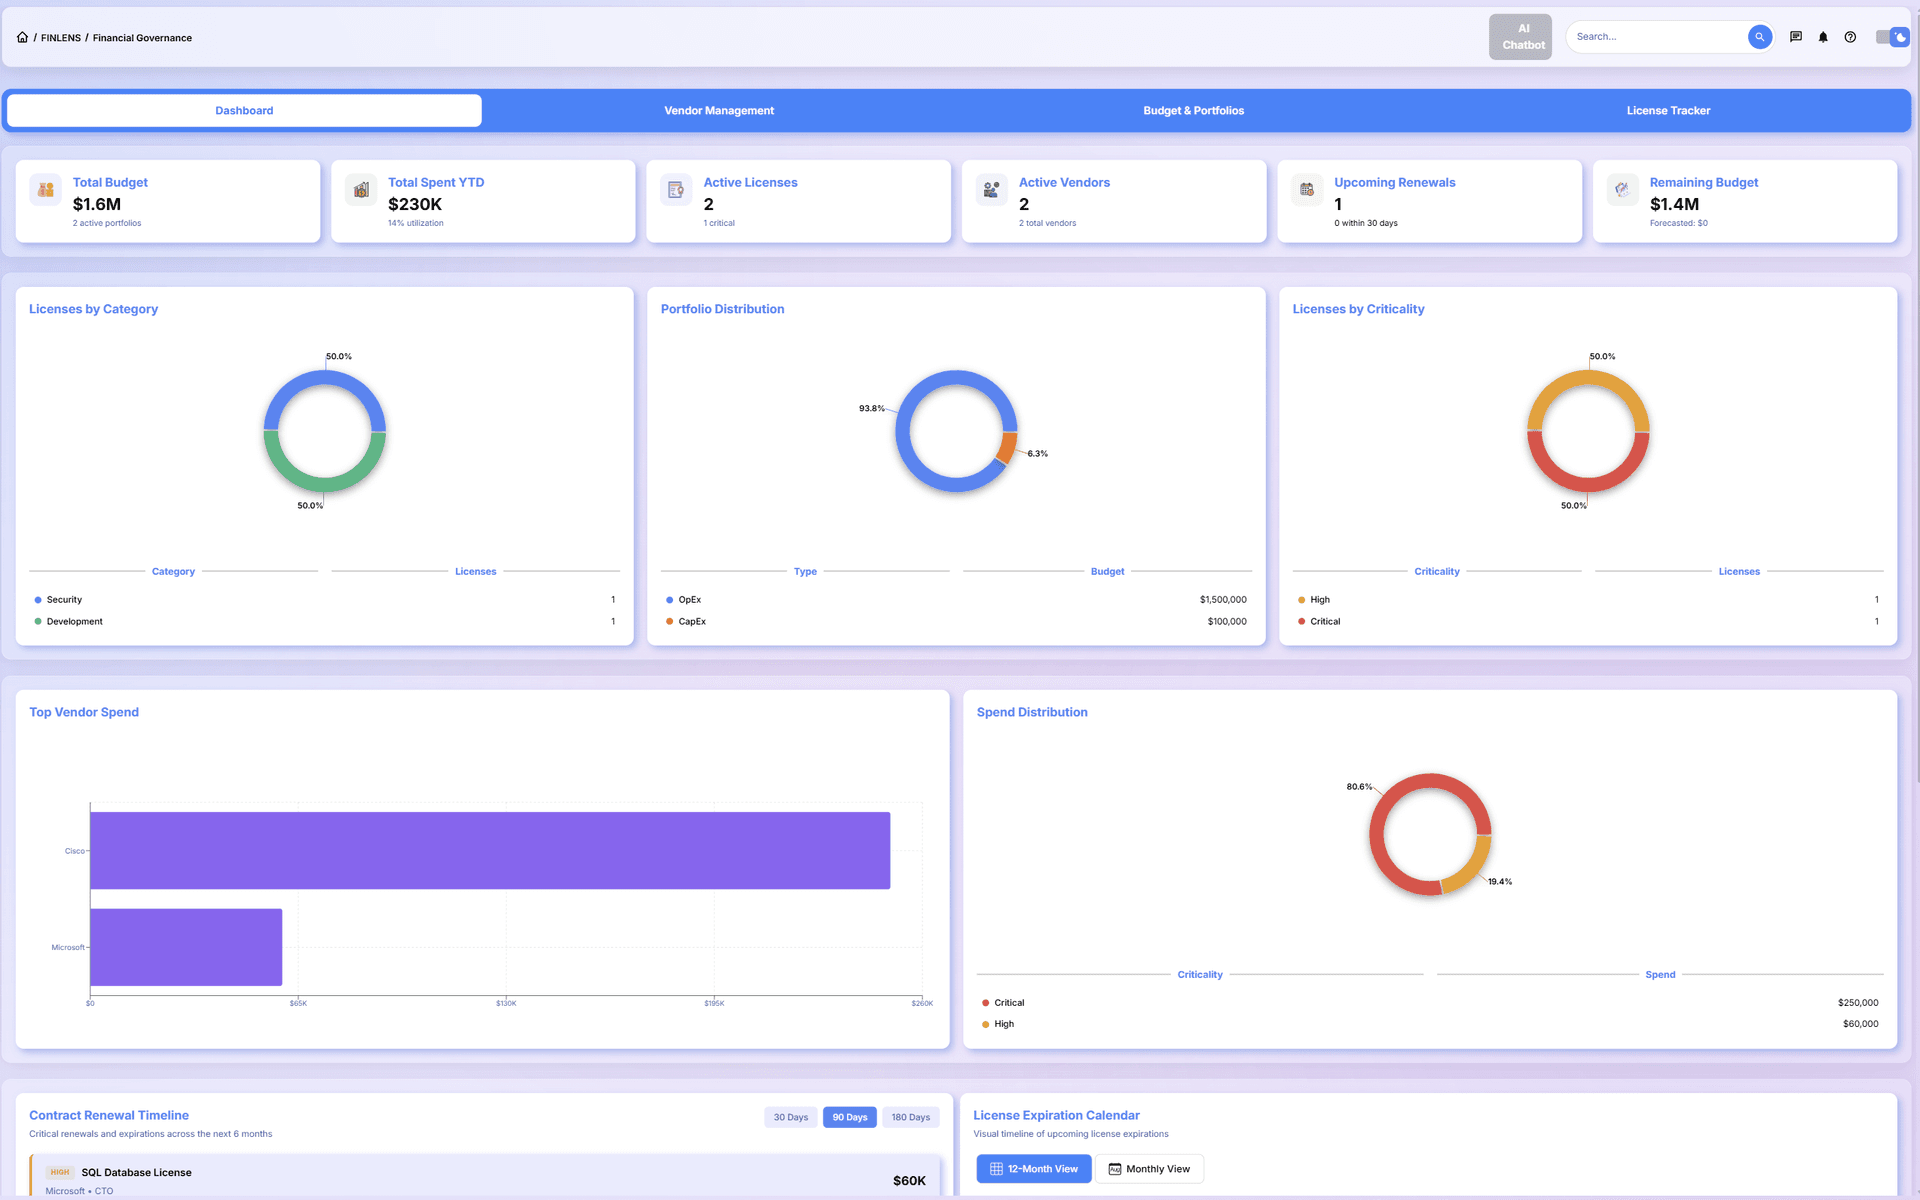Go to home via breadcrumb house icon
Viewport: 1920px width, 1200px height.
tap(22, 37)
